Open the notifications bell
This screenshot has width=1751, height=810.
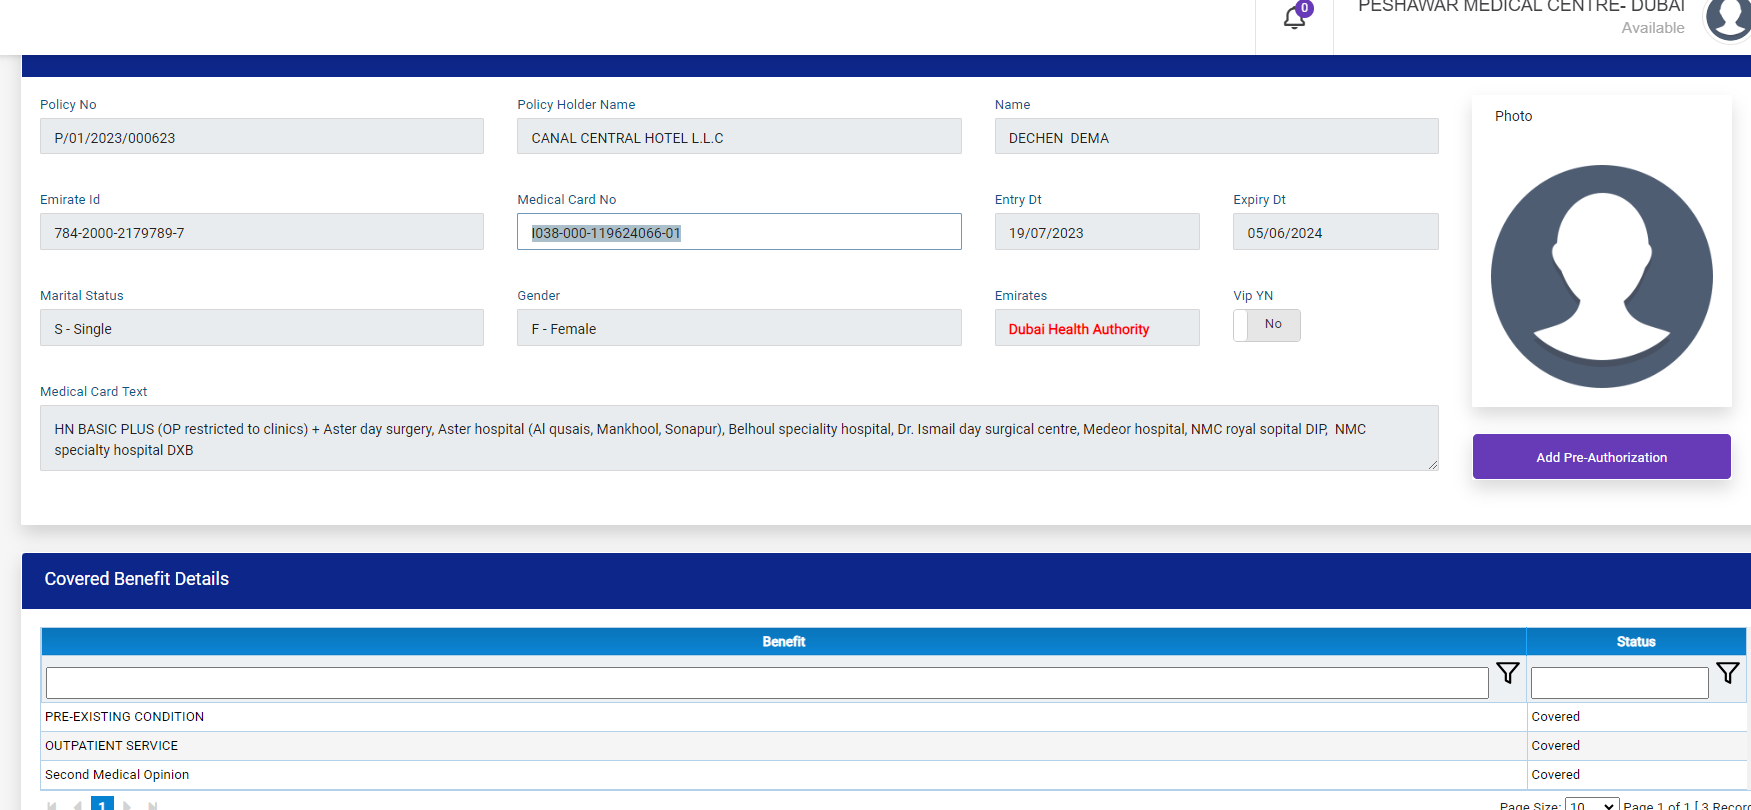pyautogui.click(x=1294, y=18)
